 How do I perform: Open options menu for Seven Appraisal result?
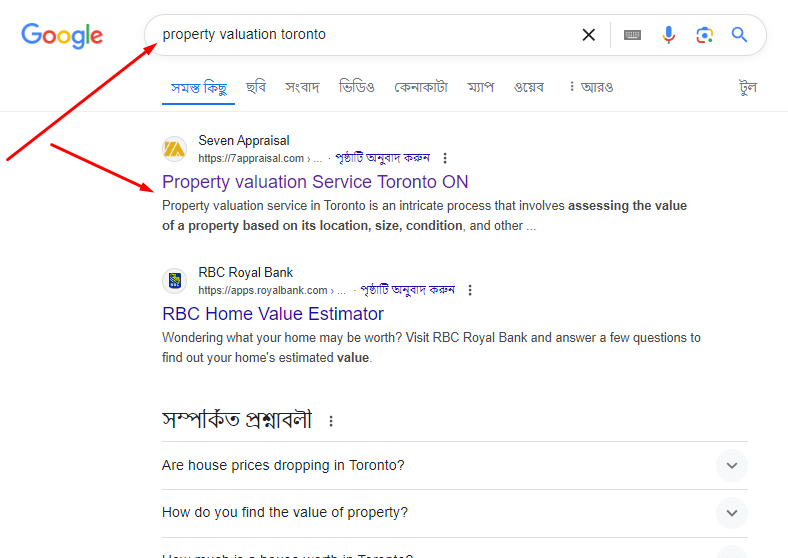[445, 158]
